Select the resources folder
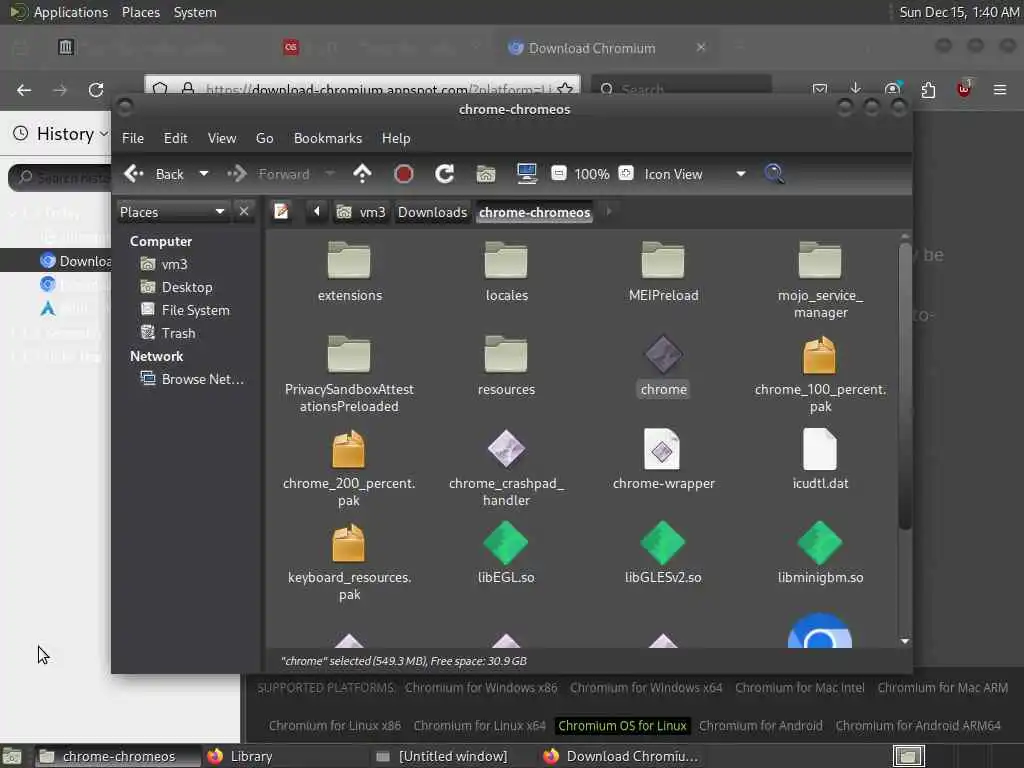This screenshot has height=768, width=1024. pyautogui.click(x=506, y=366)
